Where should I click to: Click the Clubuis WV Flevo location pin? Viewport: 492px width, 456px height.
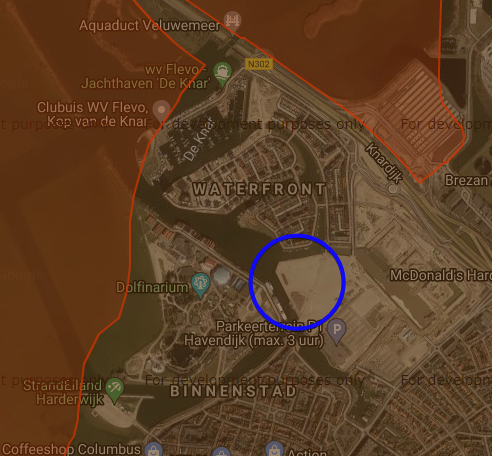coord(161,111)
